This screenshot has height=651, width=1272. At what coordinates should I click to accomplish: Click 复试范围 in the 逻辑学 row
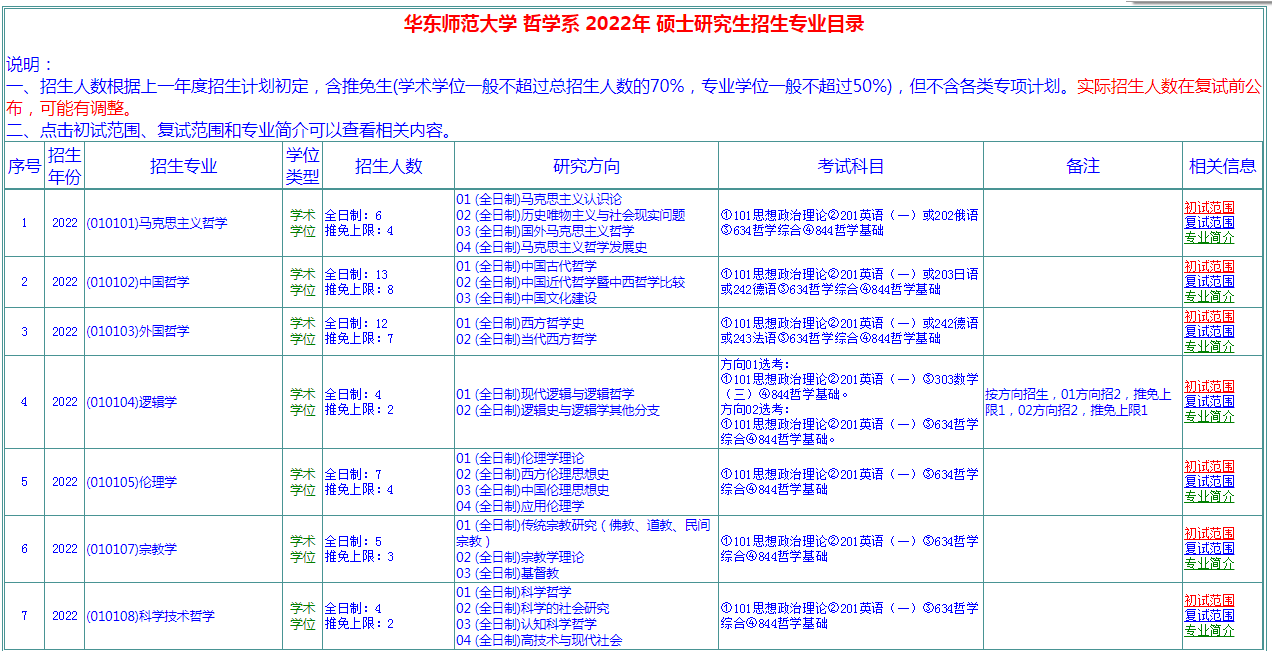(1209, 402)
